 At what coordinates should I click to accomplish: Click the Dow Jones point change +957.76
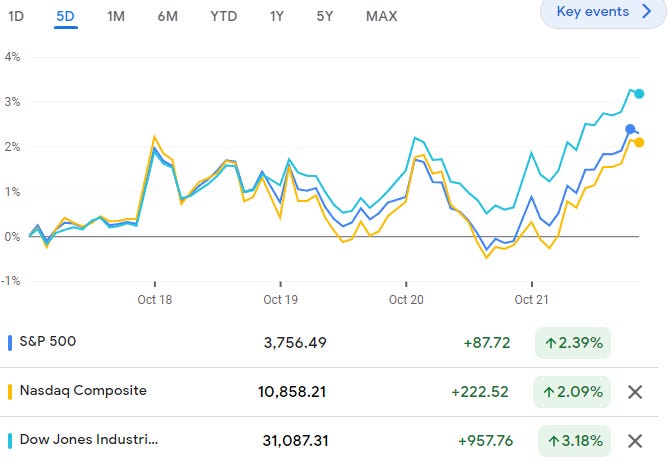(485, 441)
